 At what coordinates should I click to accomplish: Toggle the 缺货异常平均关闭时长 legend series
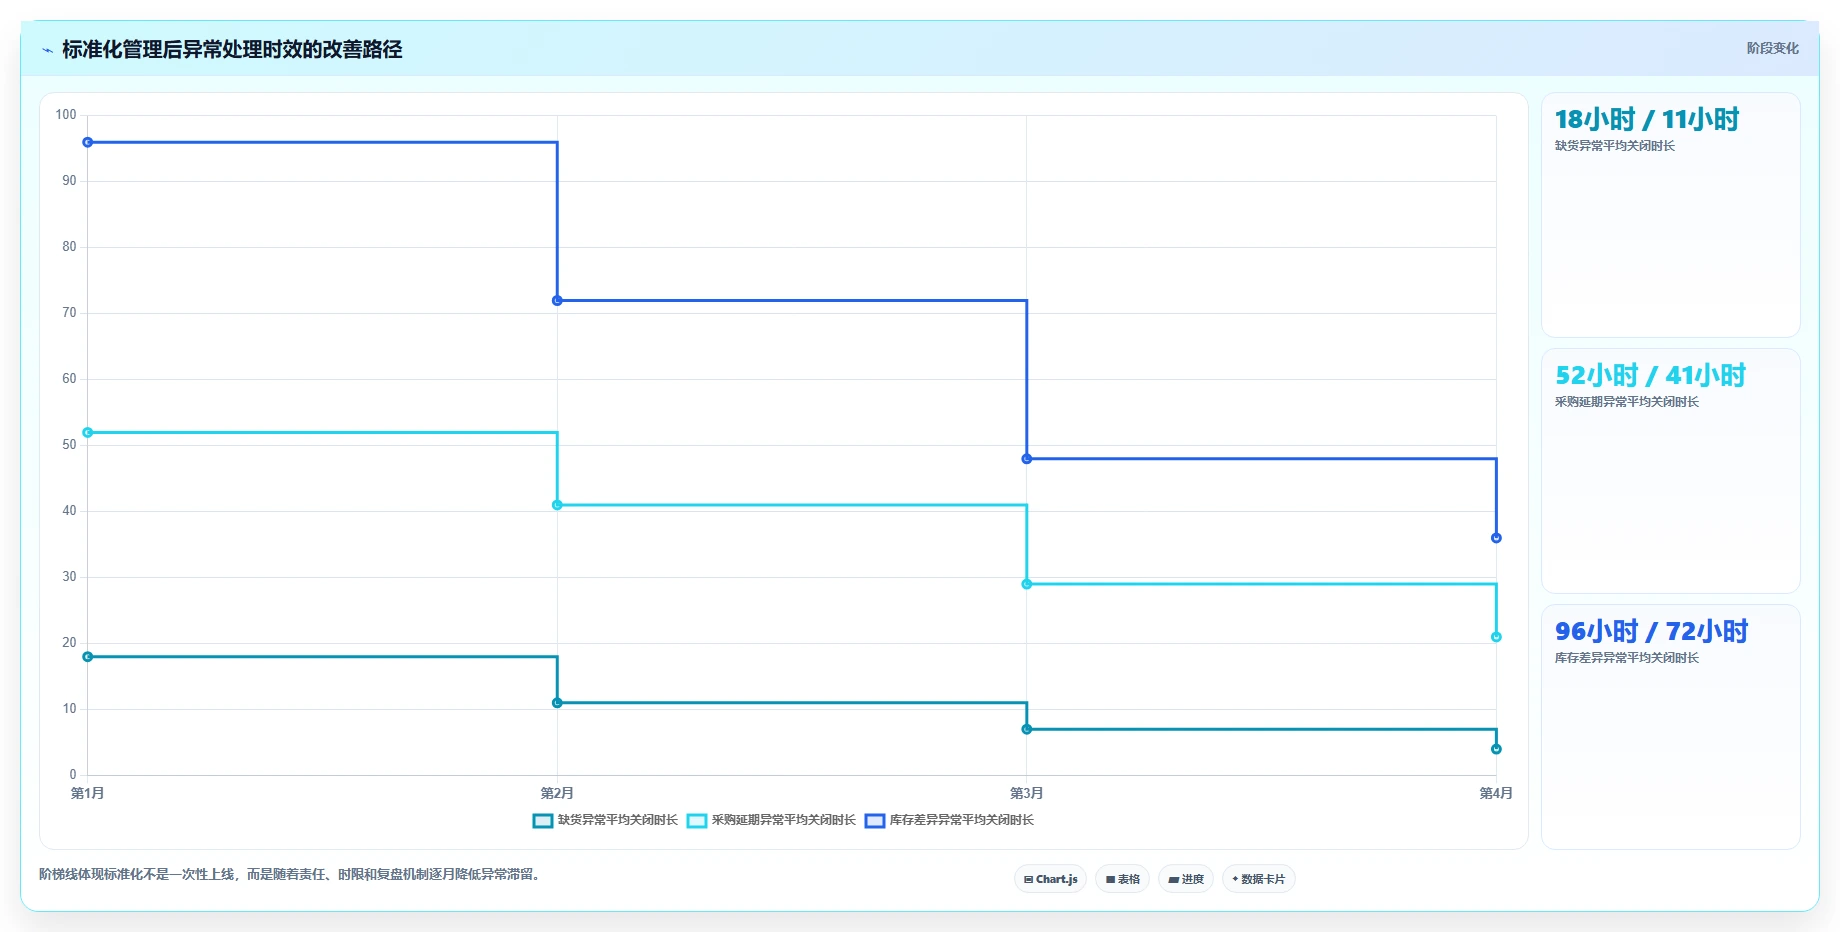(605, 820)
